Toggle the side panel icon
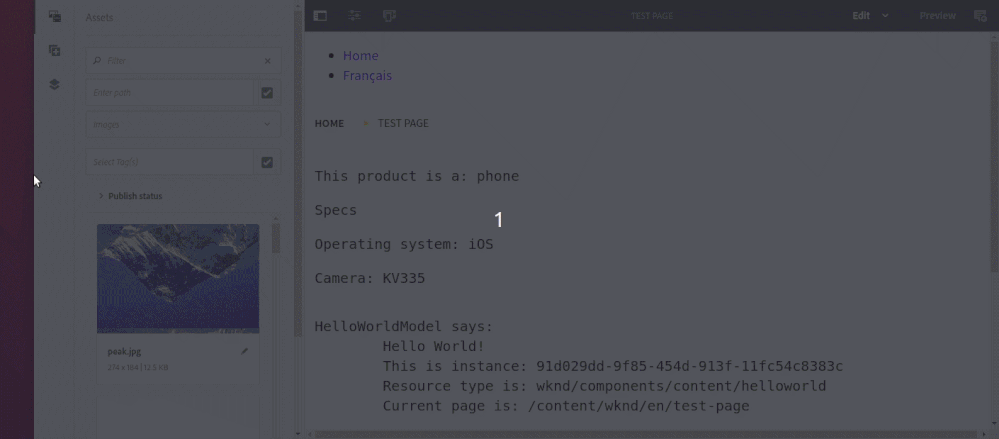The width and height of the screenshot is (999, 439). click(320, 16)
